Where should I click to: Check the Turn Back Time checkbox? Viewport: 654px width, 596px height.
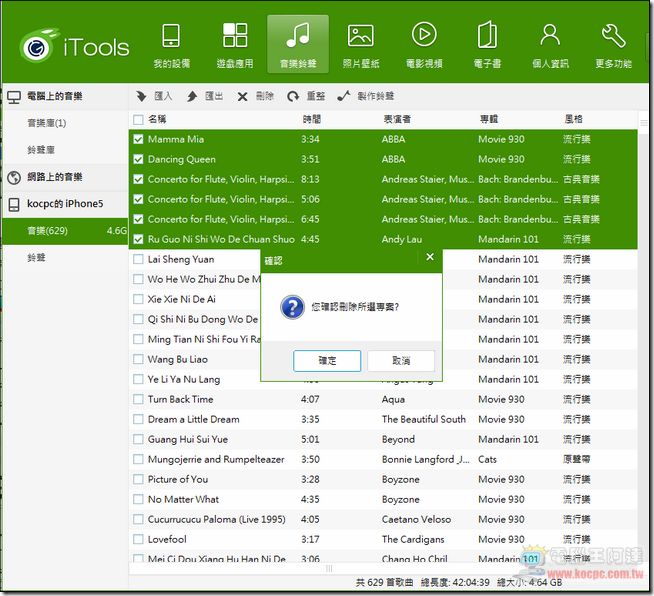(138, 400)
